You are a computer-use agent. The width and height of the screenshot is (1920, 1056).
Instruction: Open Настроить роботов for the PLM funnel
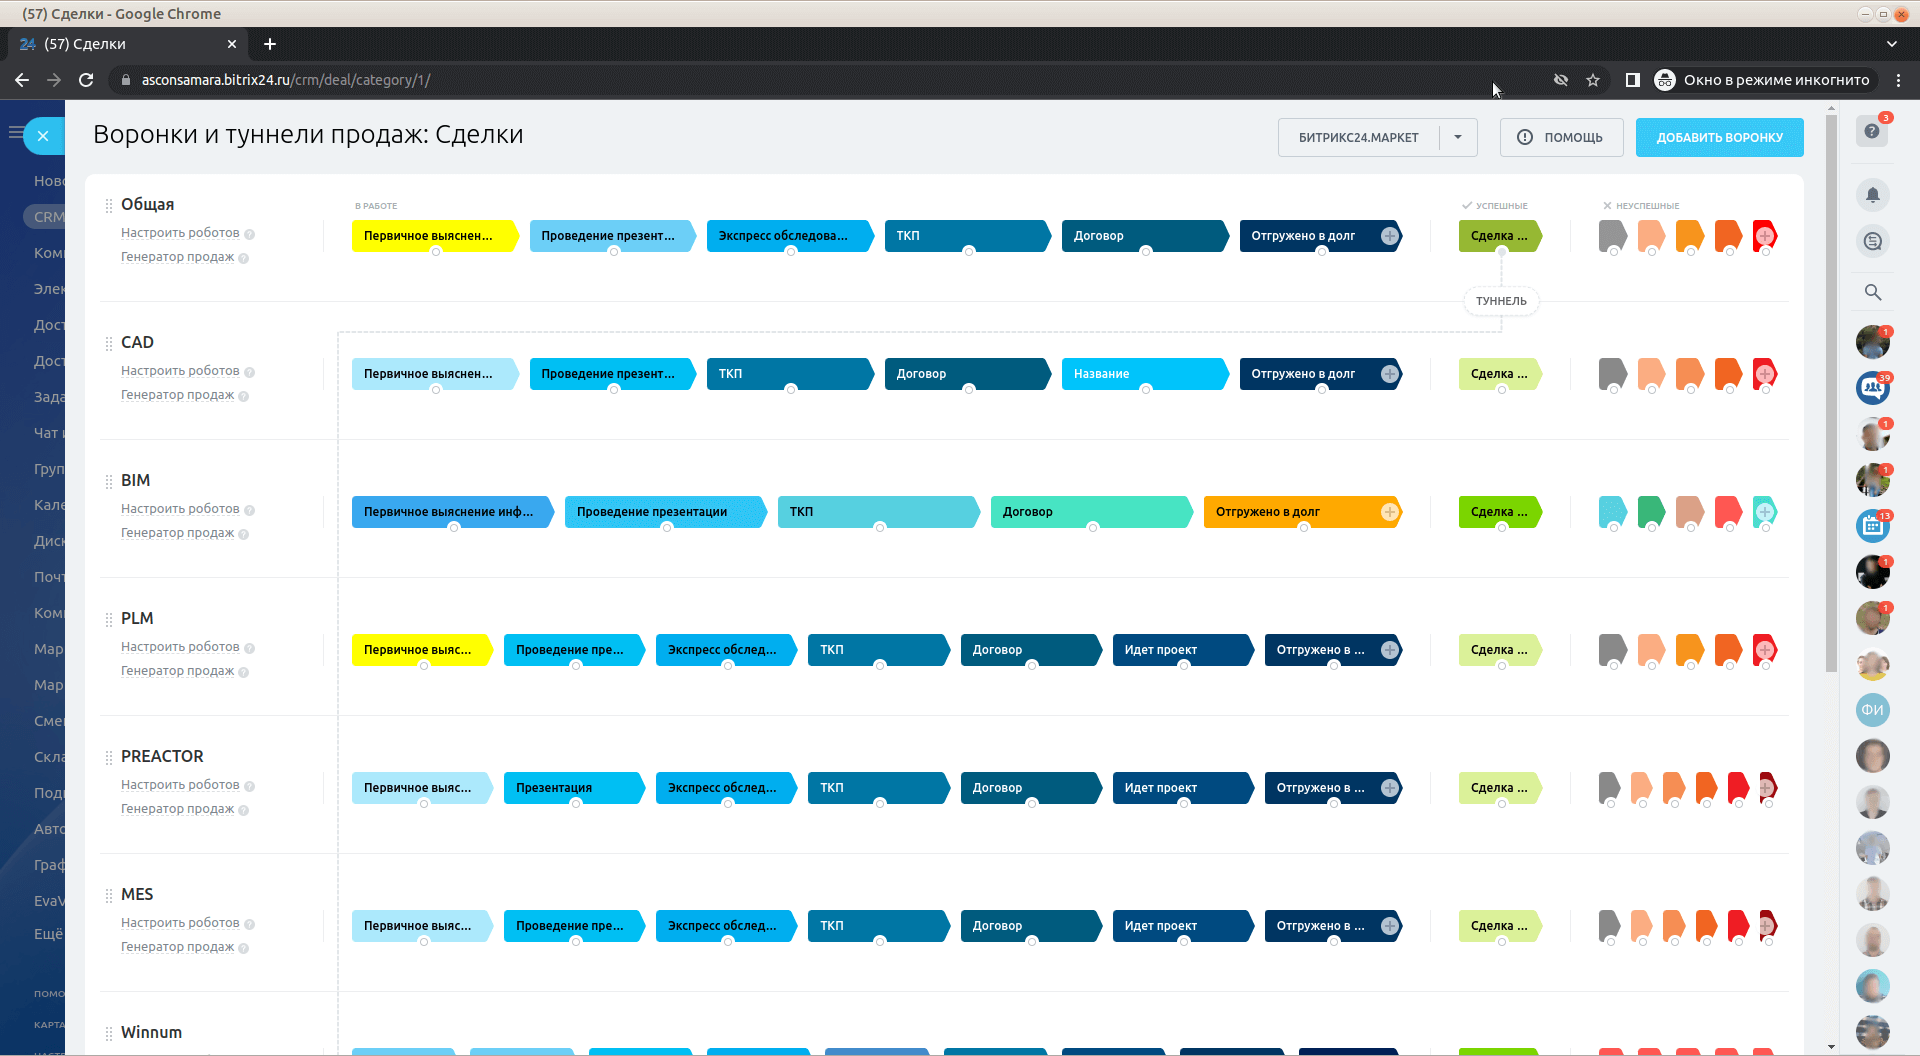point(180,647)
